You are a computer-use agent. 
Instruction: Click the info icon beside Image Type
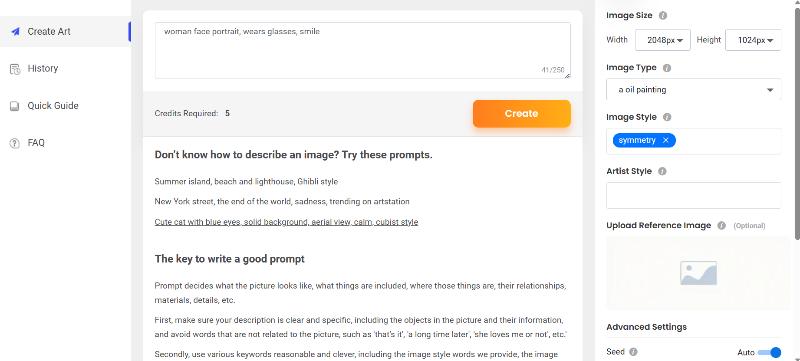[x=667, y=68]
